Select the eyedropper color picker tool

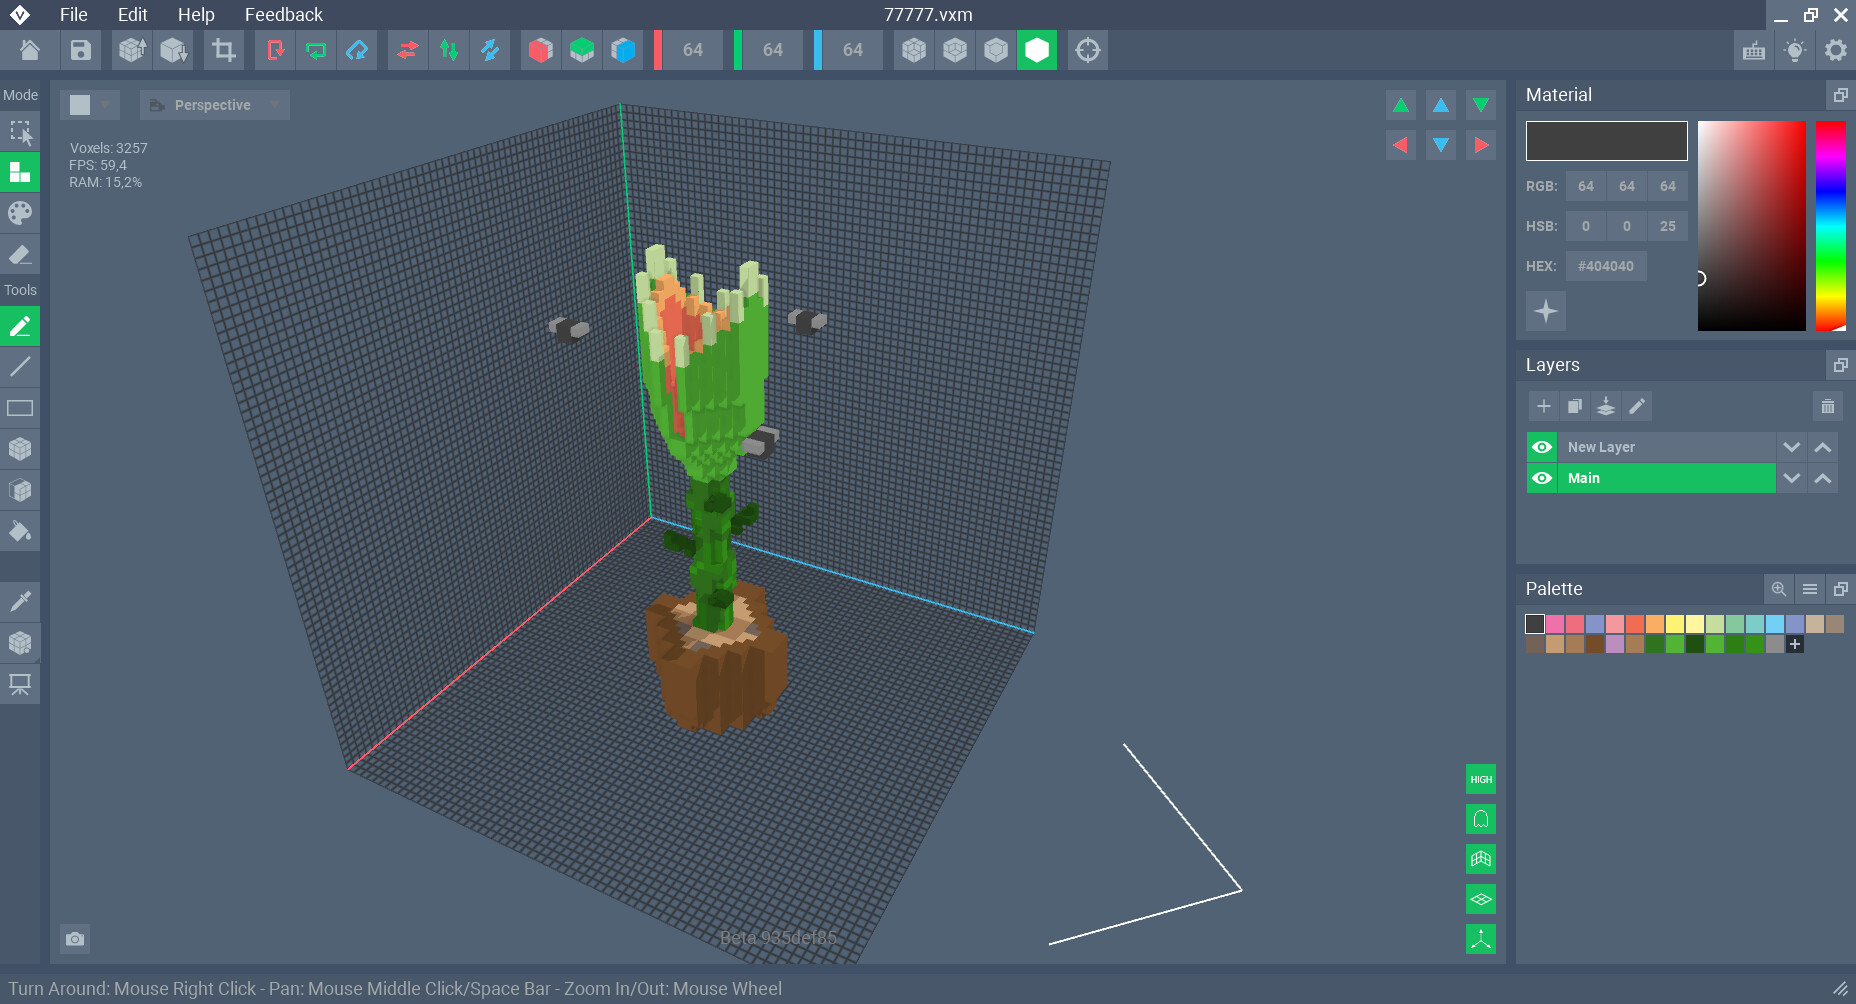[20, 602]
